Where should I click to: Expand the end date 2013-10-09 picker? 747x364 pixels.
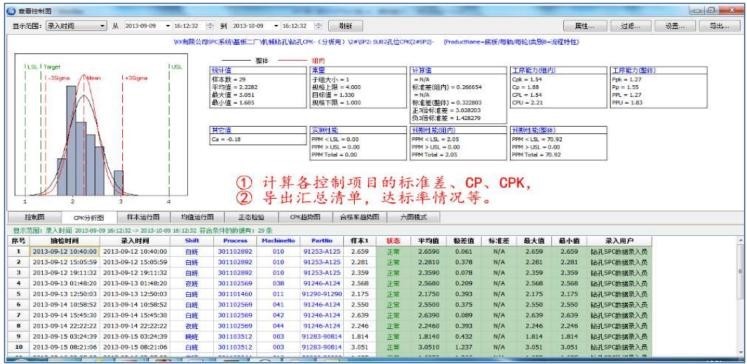coord(276,26)
